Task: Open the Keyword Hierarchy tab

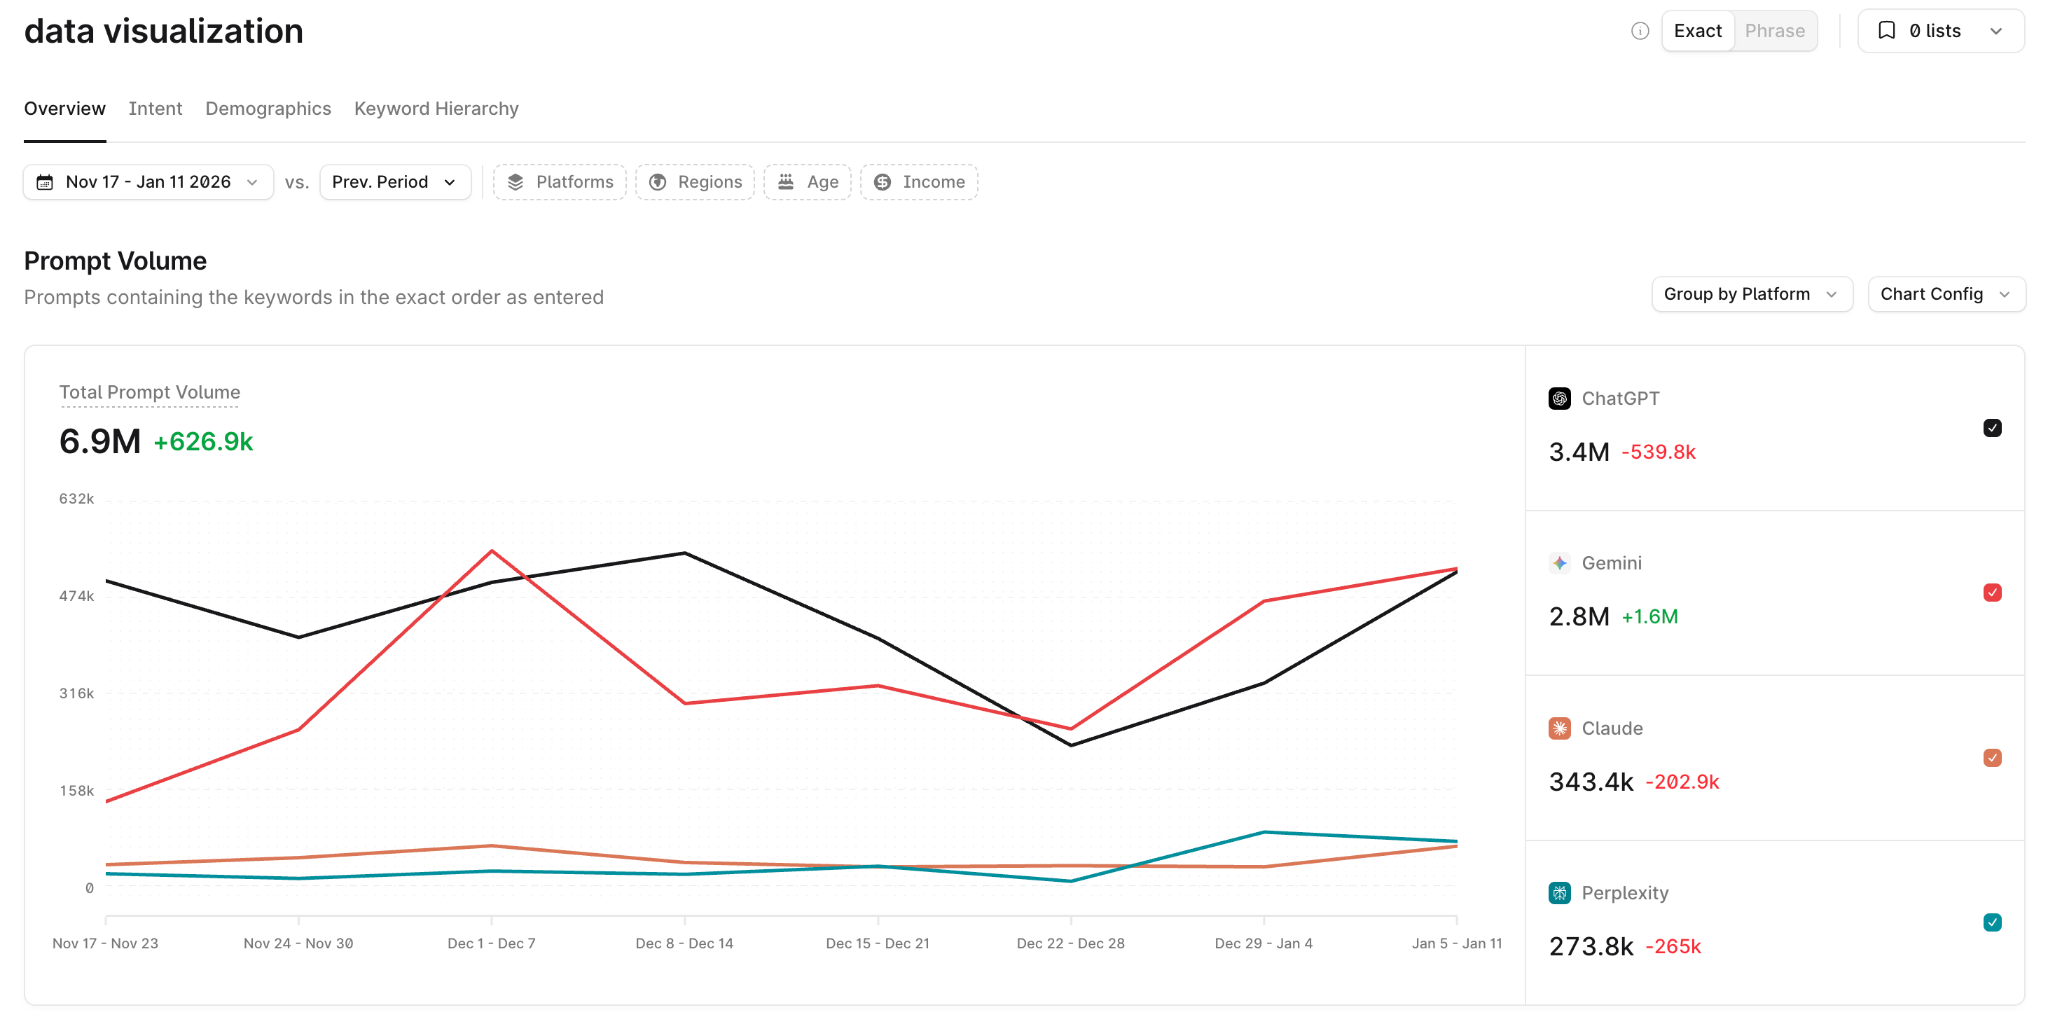Action: (436, 109)
